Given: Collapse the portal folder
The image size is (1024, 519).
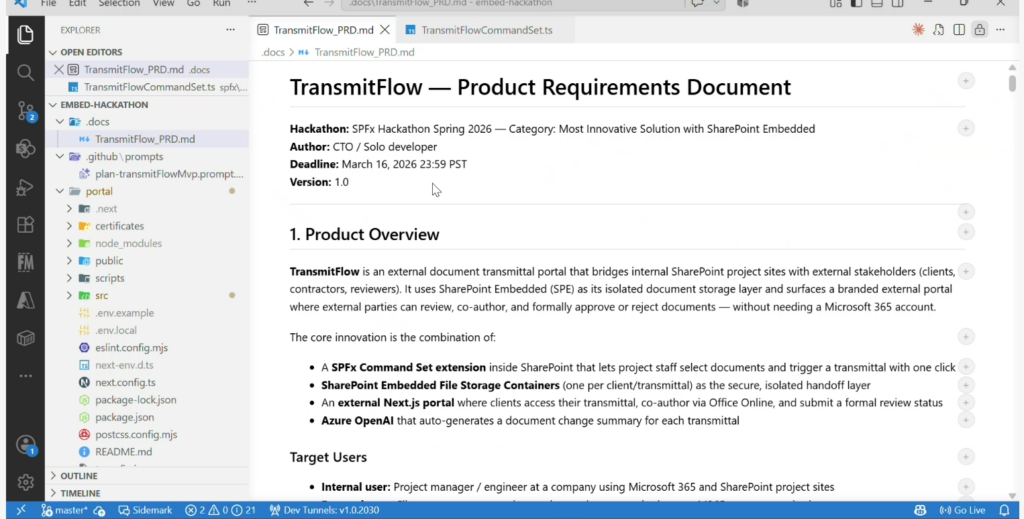Looking at the screenshot, I should [x=60, y=191].
